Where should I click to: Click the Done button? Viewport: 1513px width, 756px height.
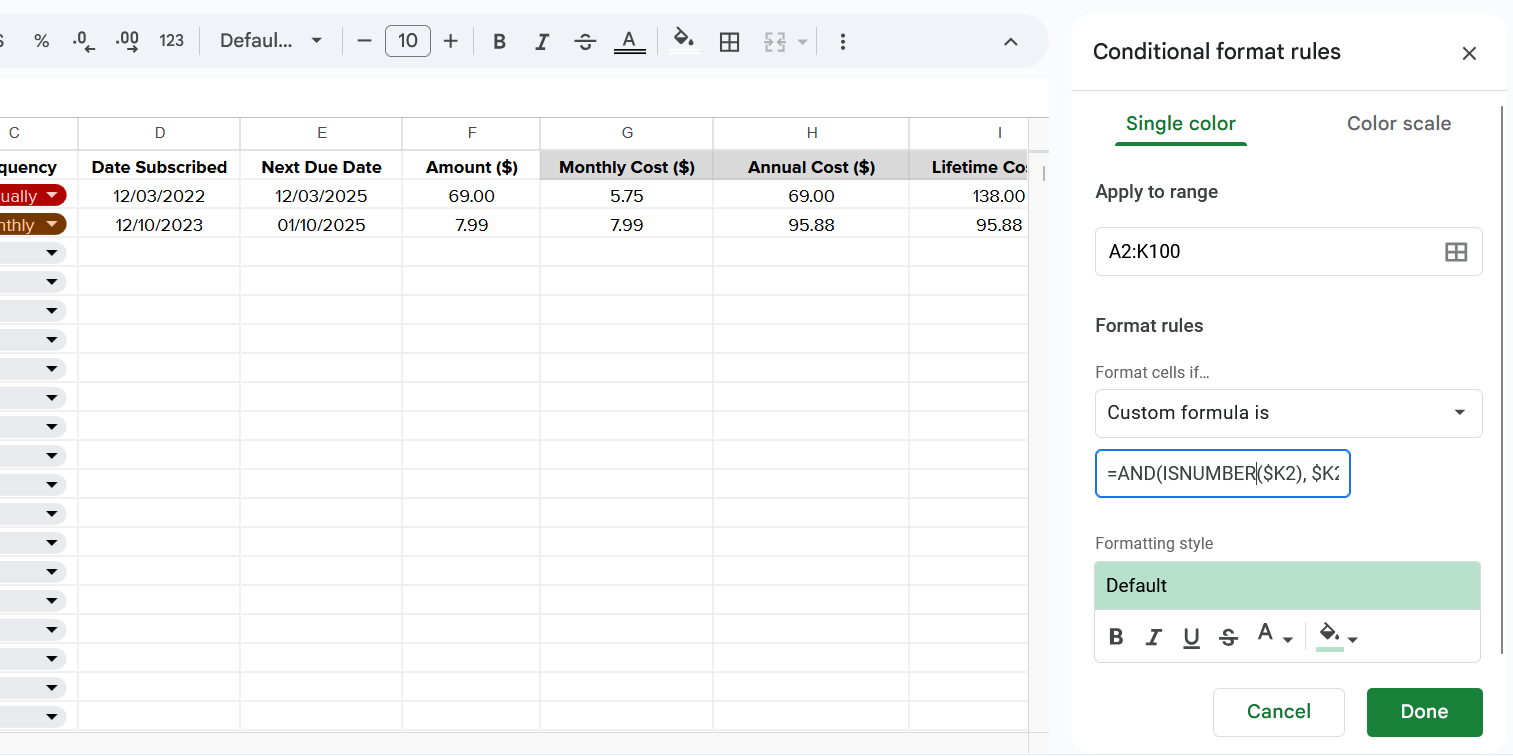(x=1425, y=712)
